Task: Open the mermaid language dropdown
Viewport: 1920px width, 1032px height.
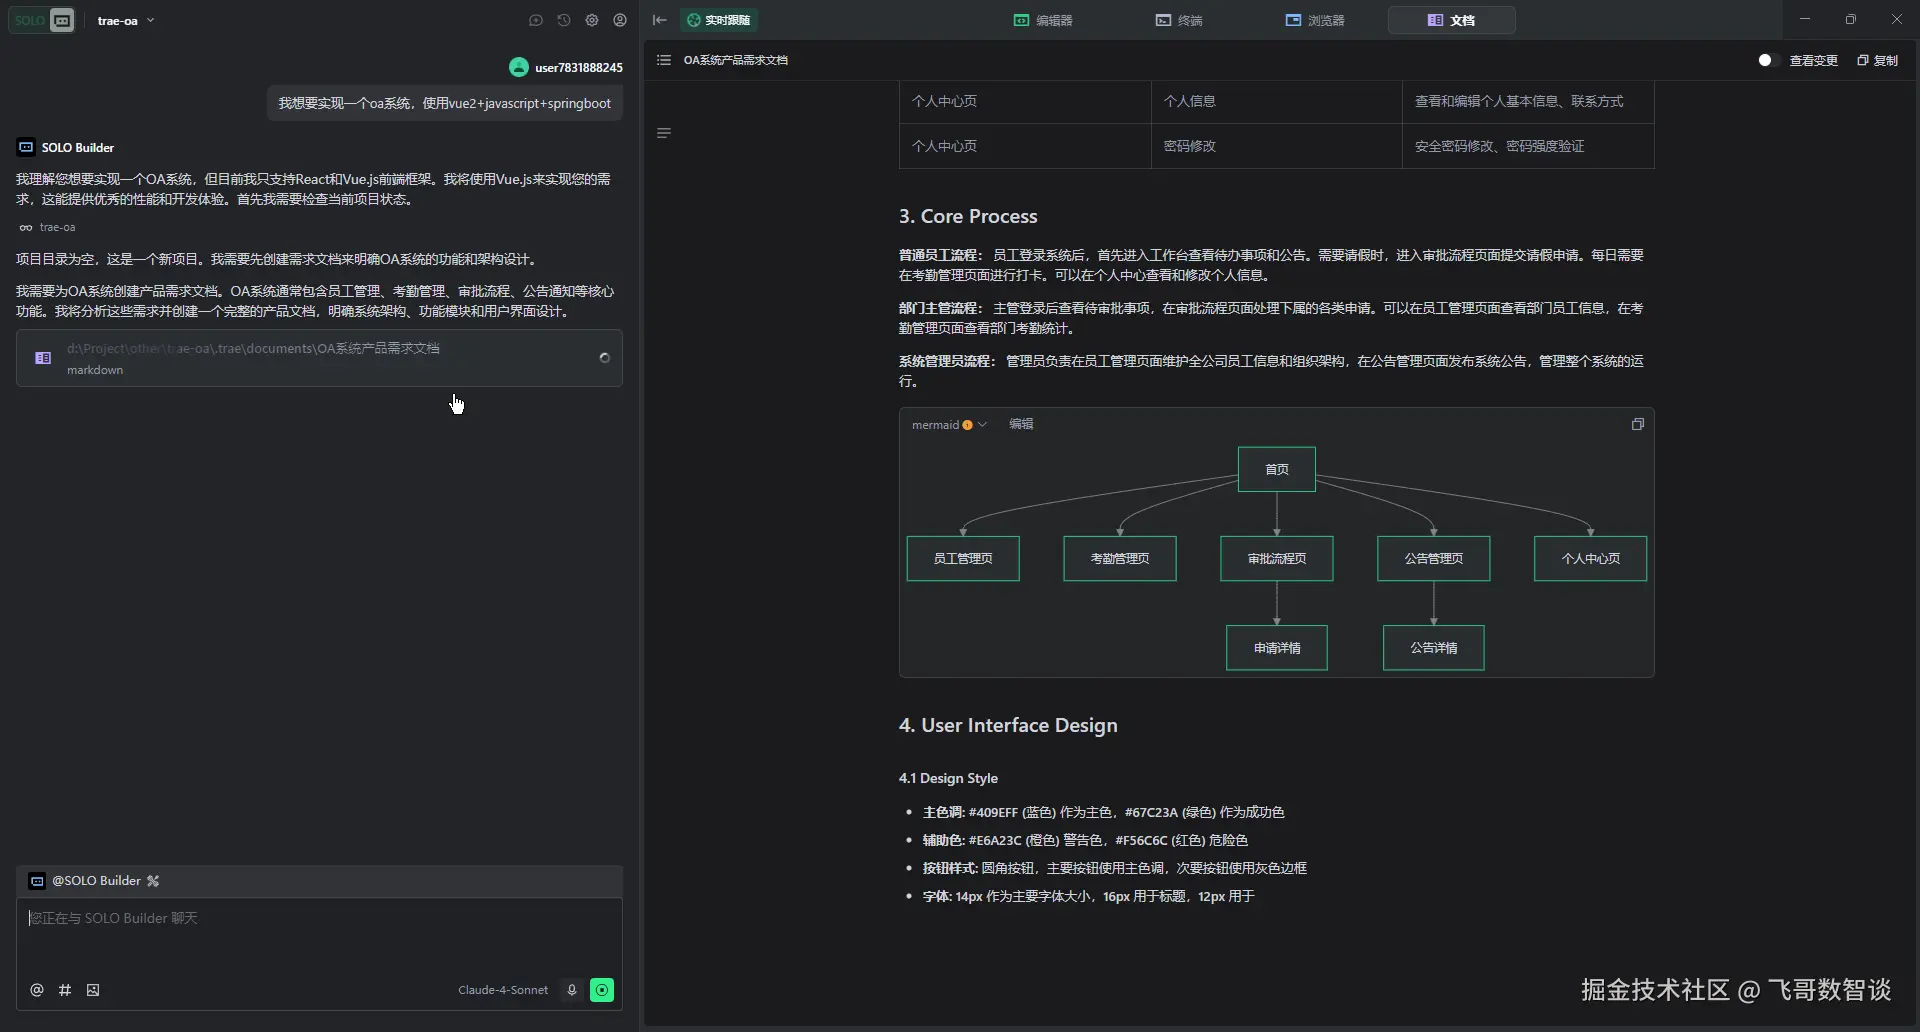Action: pos(949,425)
